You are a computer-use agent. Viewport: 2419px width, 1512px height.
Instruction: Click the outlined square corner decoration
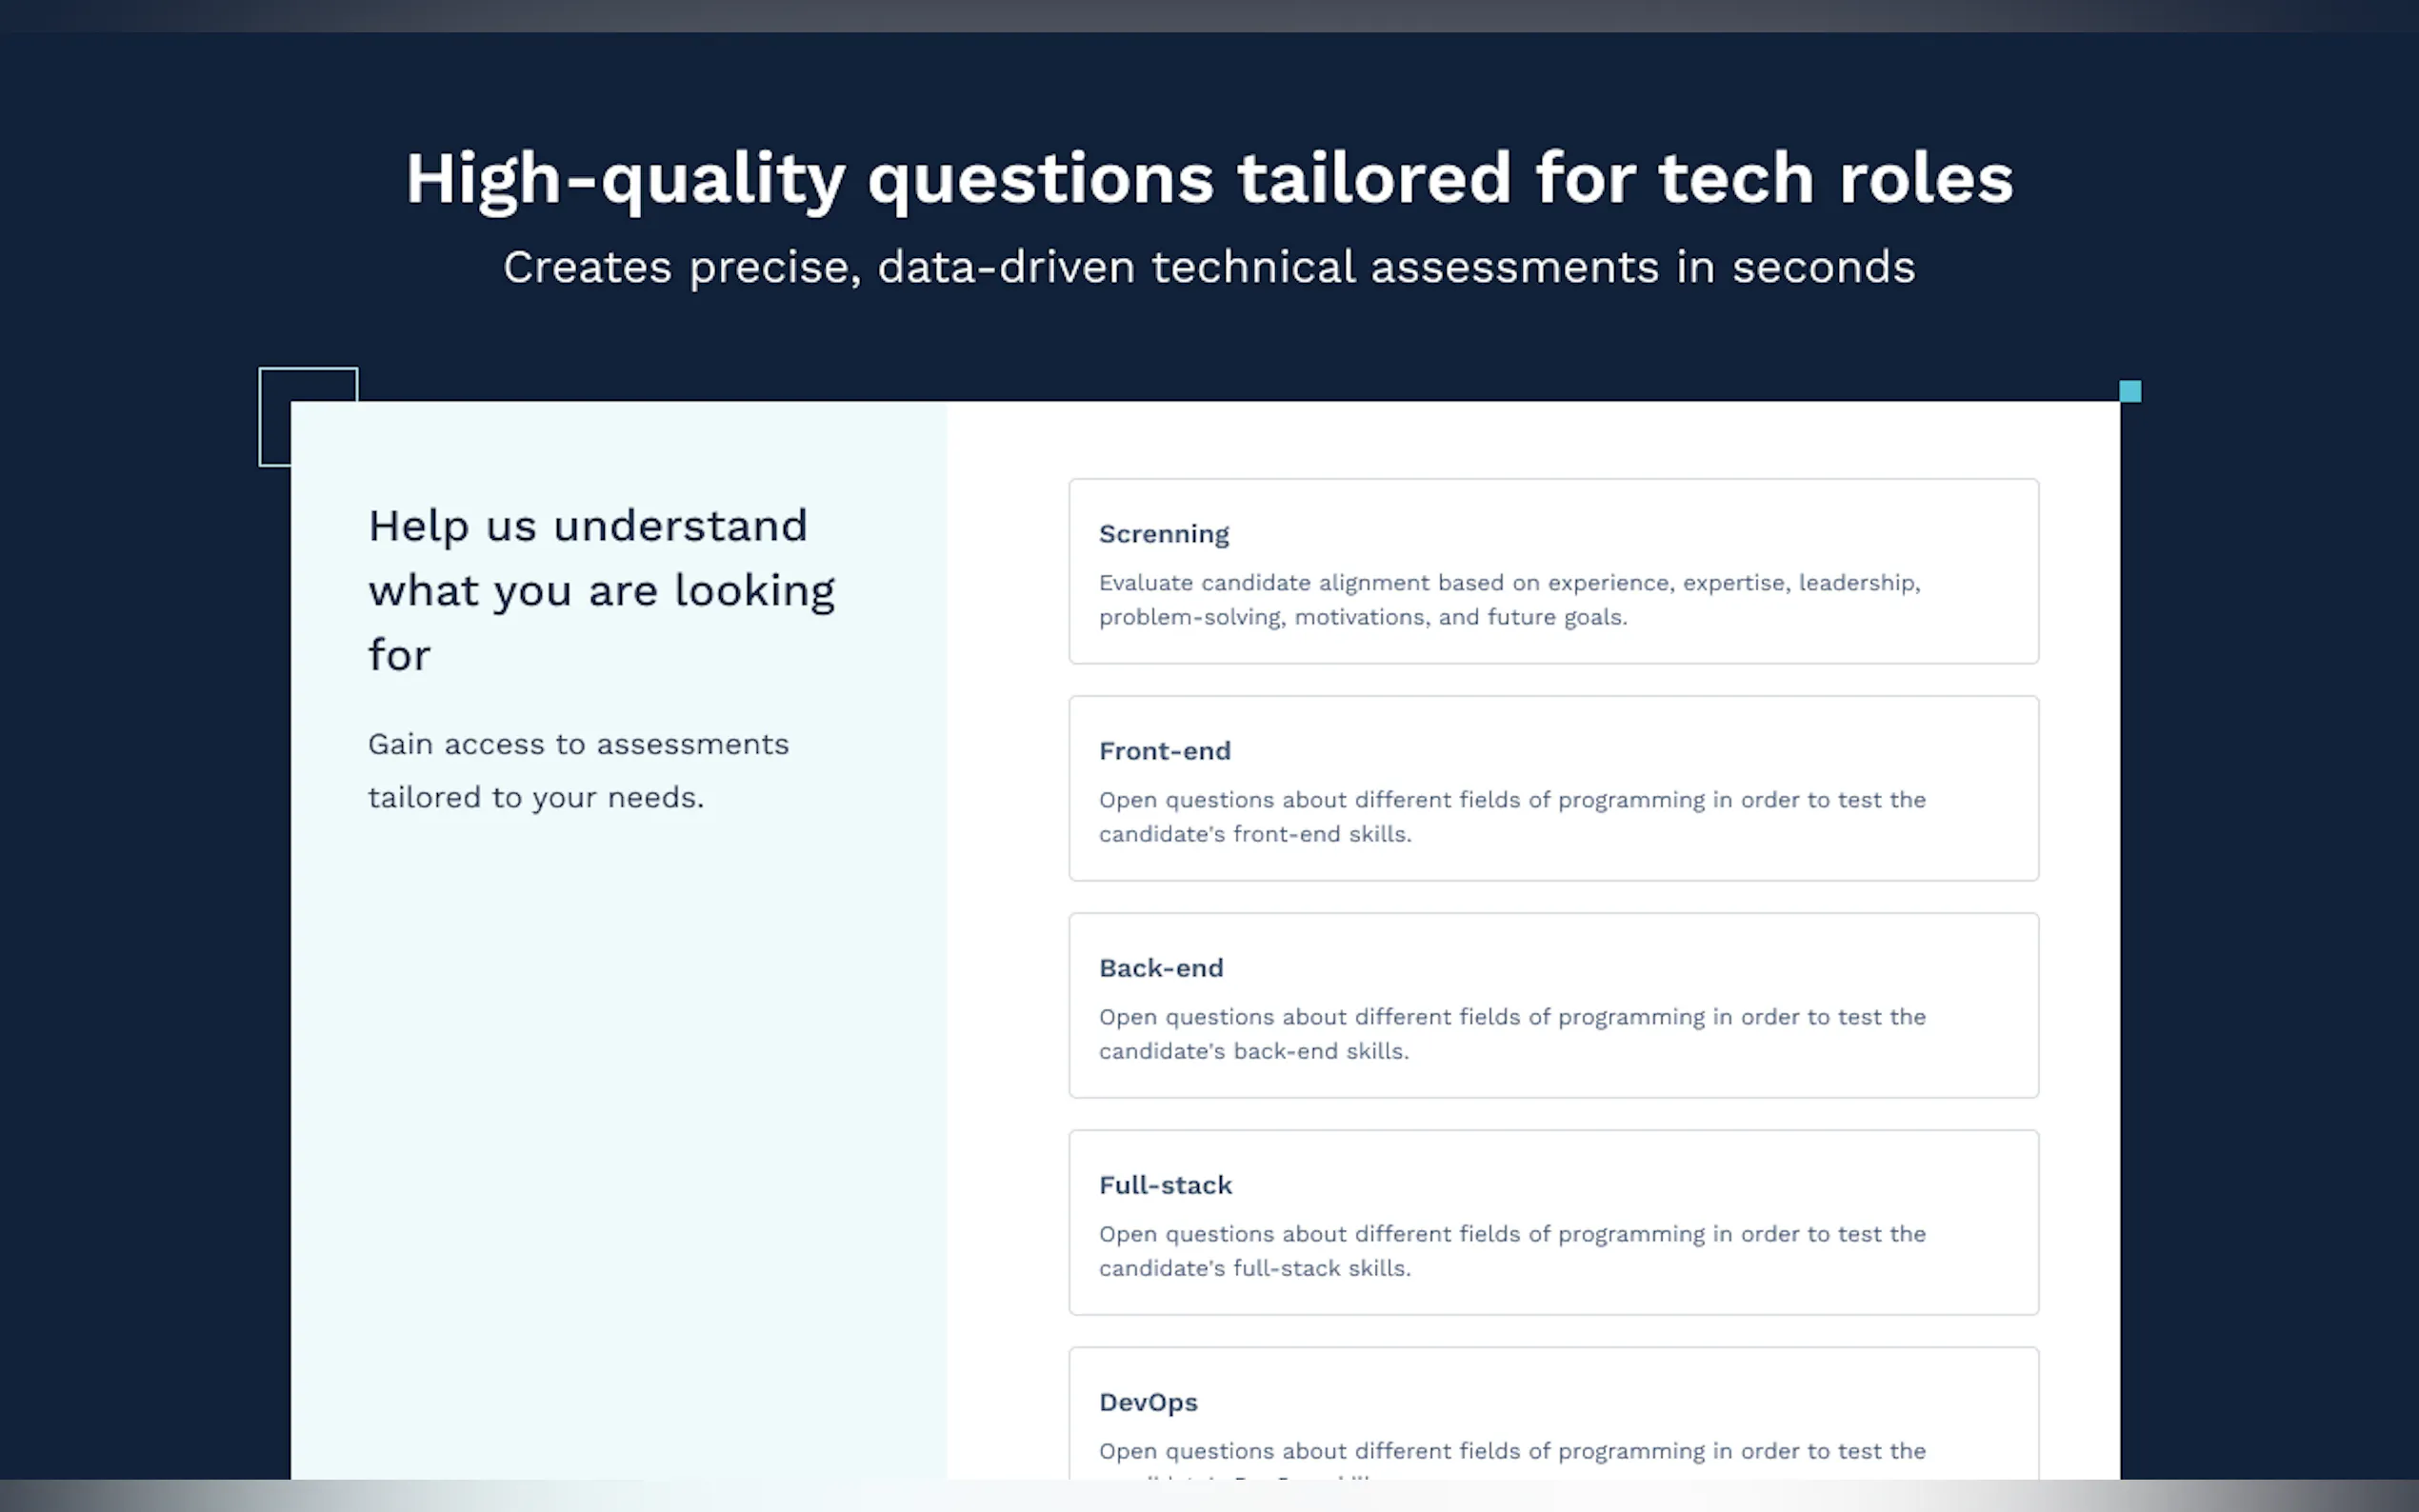(x=308, y=416)
